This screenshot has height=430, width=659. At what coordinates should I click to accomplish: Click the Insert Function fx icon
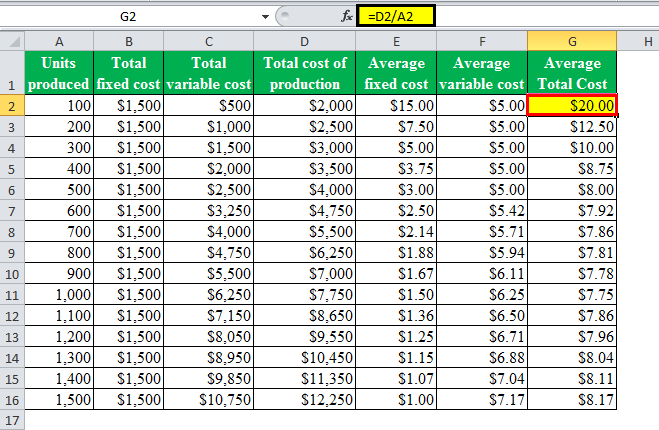click(x=346, y=16)
